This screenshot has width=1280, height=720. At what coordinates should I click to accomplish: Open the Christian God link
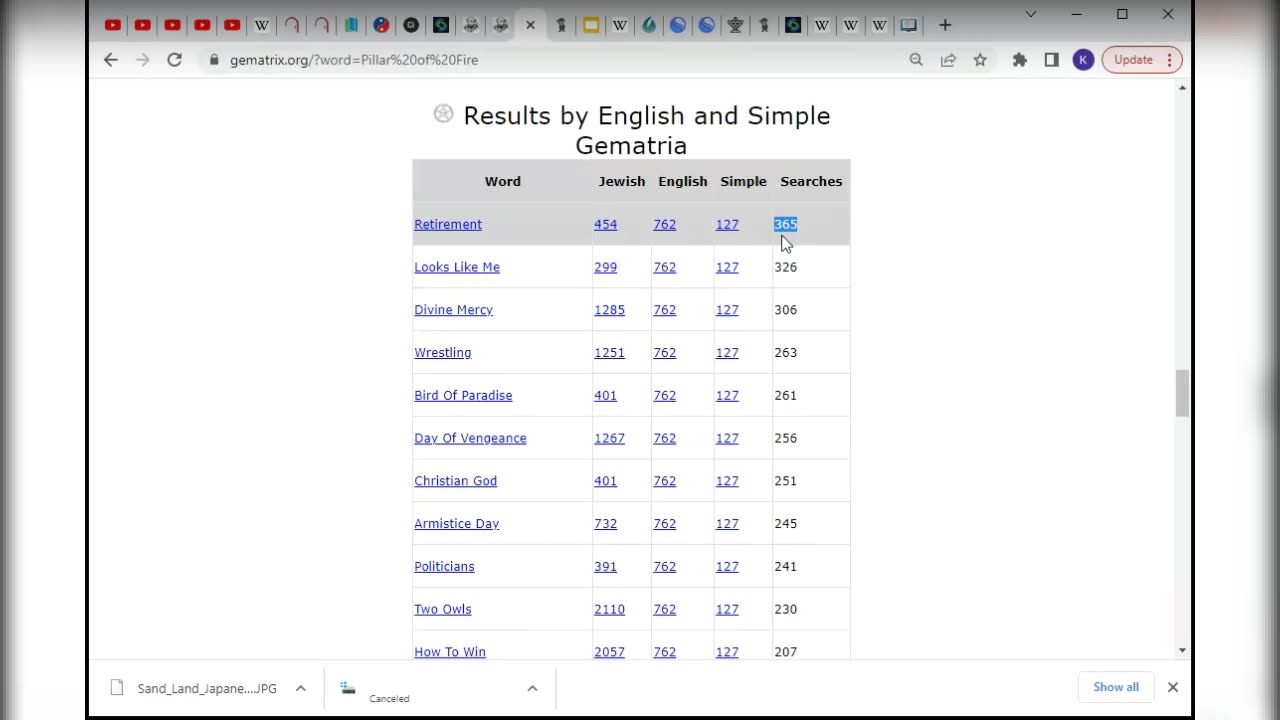point(456,481)
